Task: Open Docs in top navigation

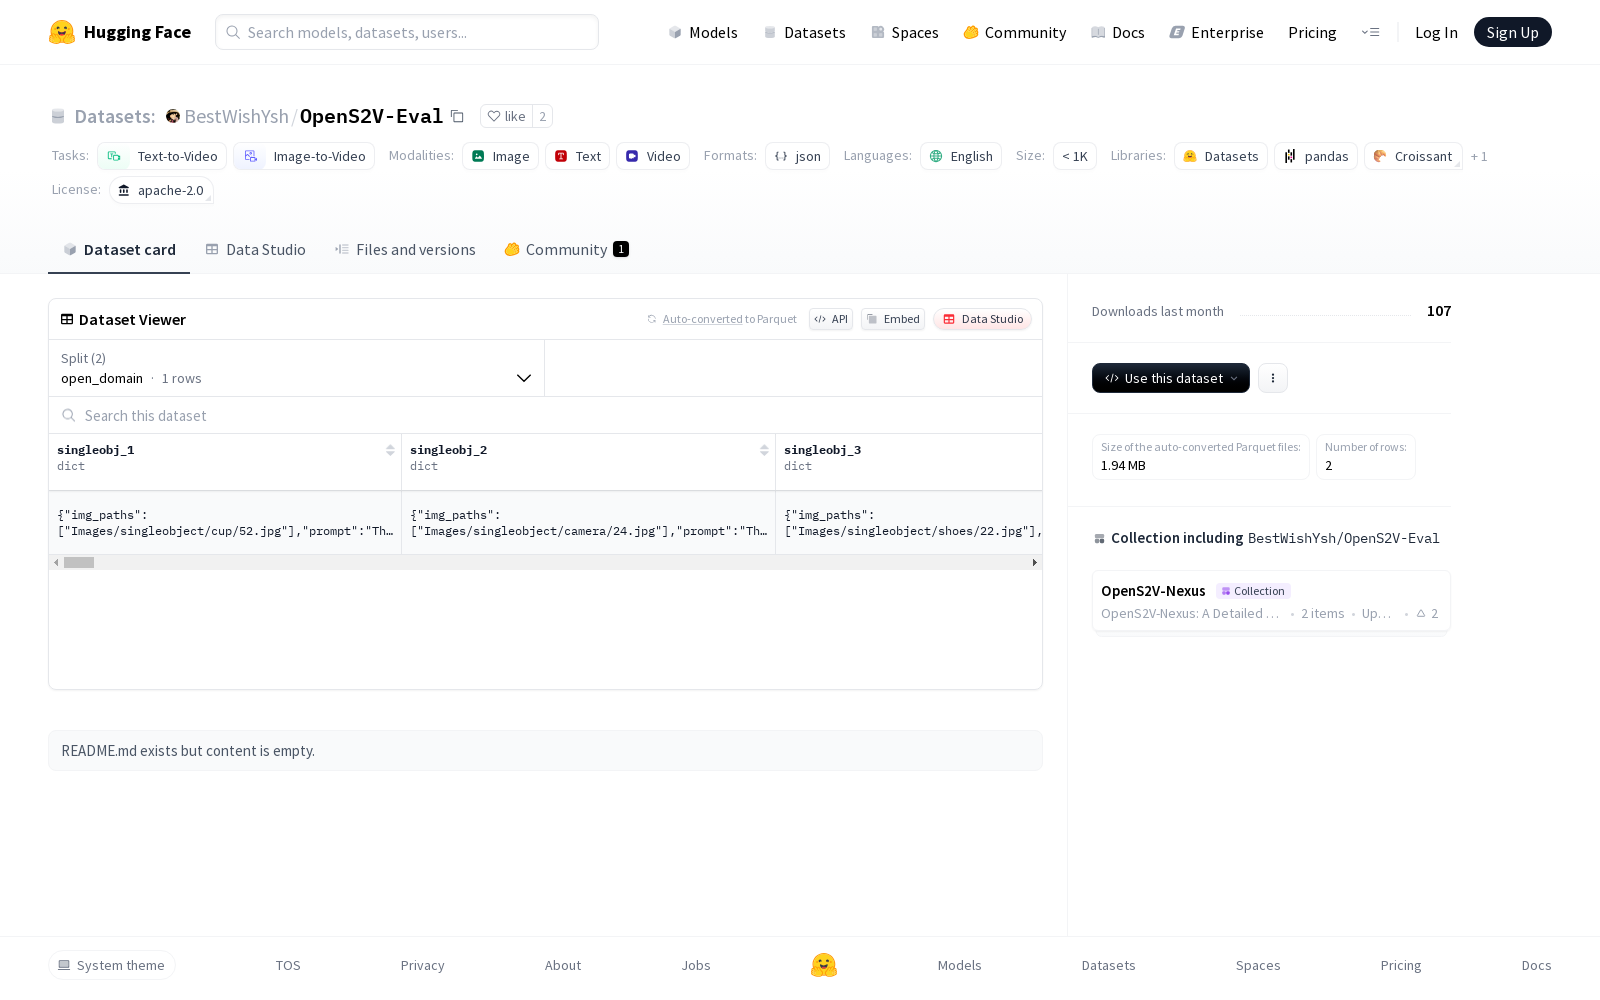Action: coord(1117,32)
